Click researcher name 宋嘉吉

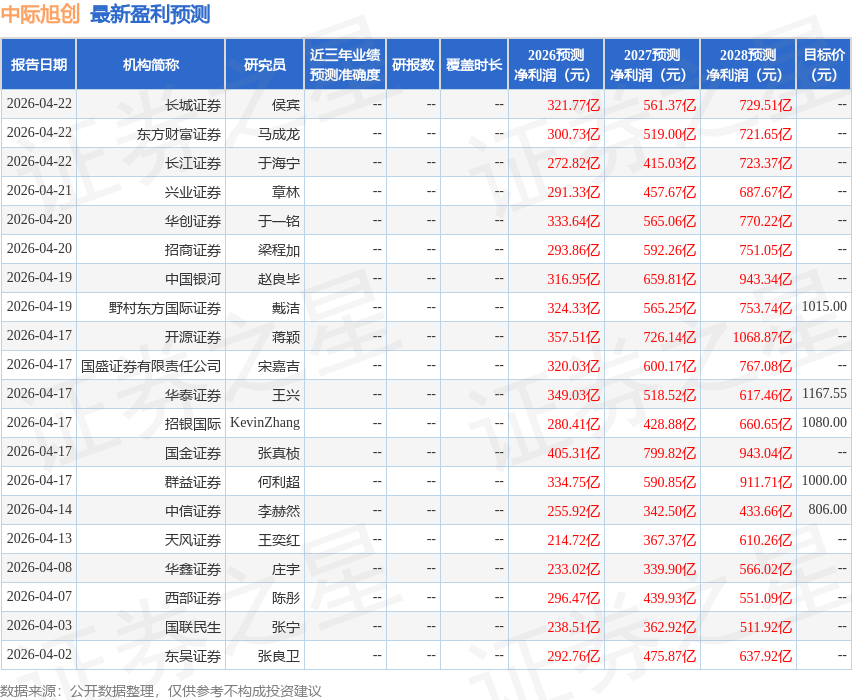point(279,366)
